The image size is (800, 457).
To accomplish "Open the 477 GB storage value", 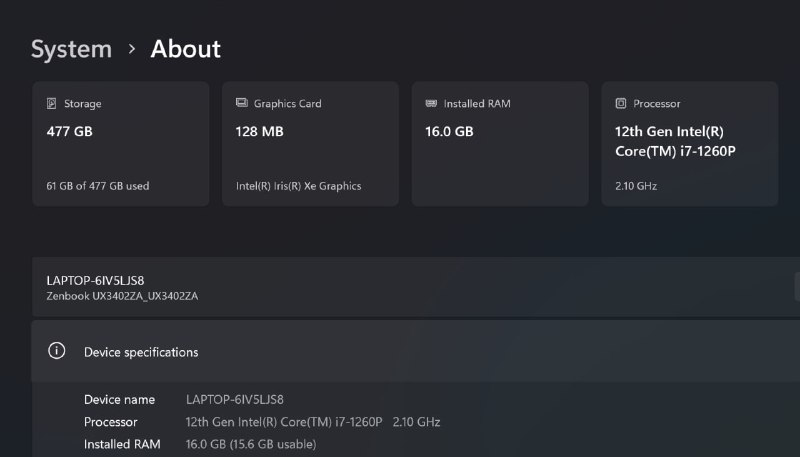I will click(69, 131).
